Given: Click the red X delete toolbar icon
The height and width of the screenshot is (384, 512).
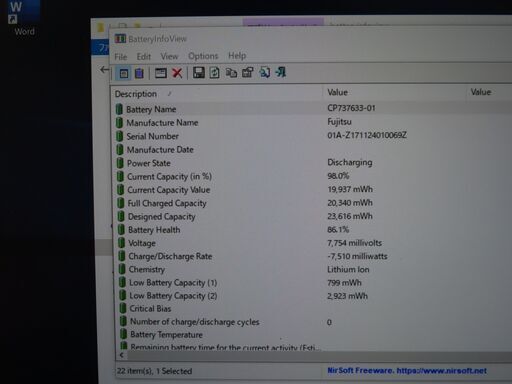Looking at the screenshot, I should coord(177,73).
